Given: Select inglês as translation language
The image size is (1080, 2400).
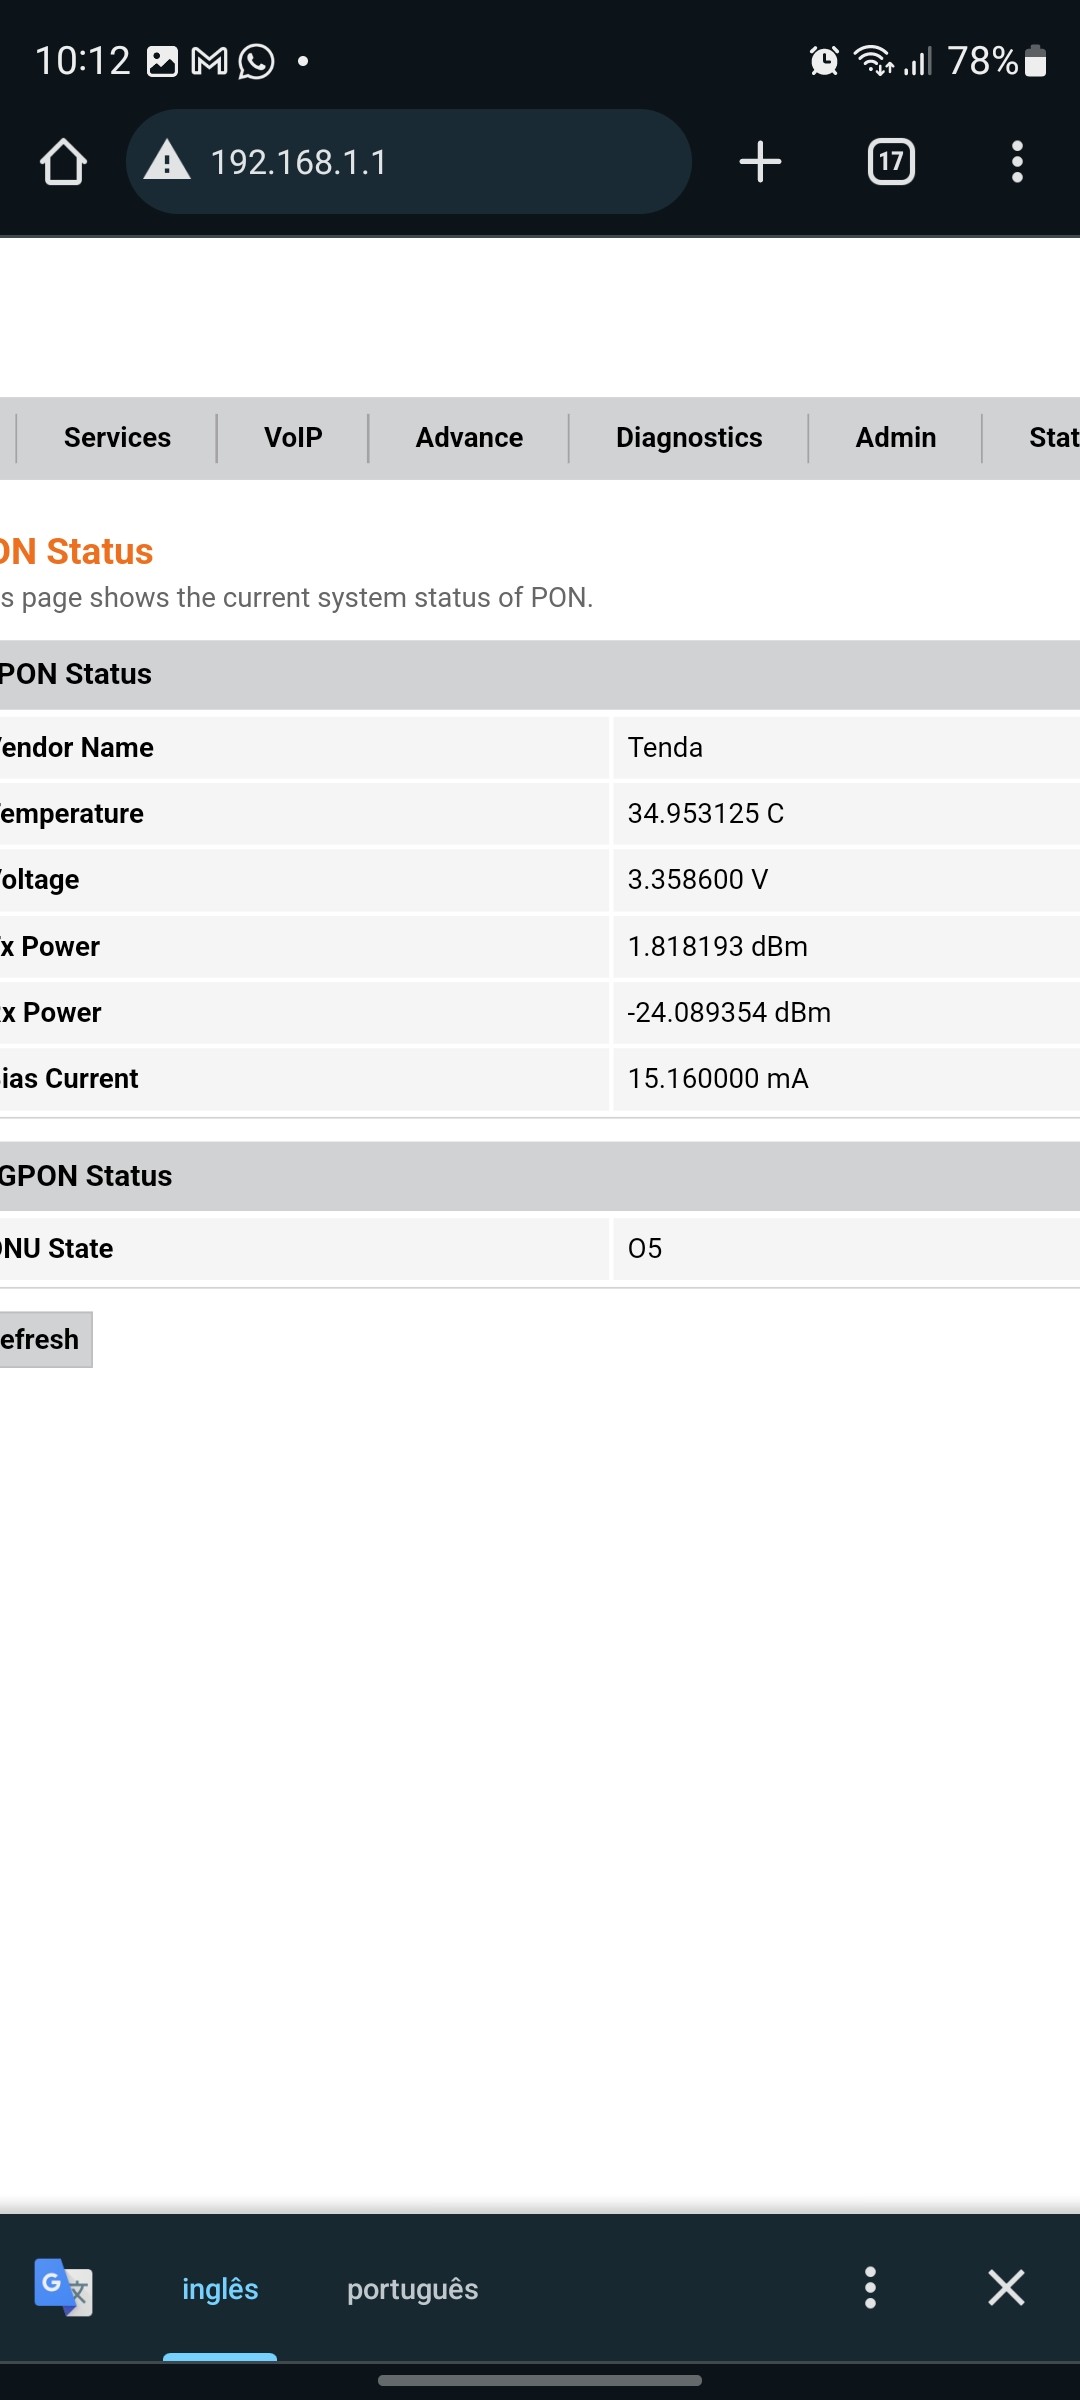Looking at the screenshot, I should 220,2288.
